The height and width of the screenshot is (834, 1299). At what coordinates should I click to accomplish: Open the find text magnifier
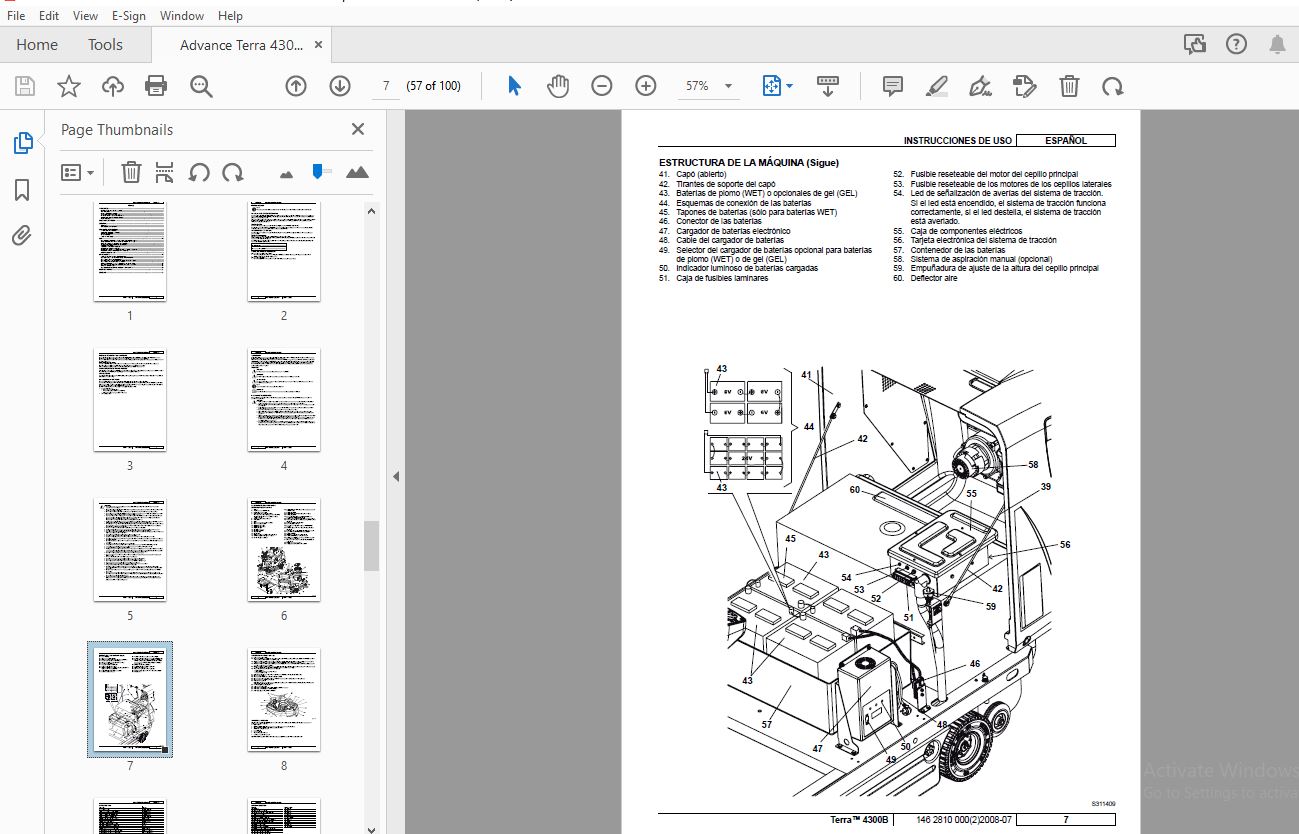(x=201, y=86)
